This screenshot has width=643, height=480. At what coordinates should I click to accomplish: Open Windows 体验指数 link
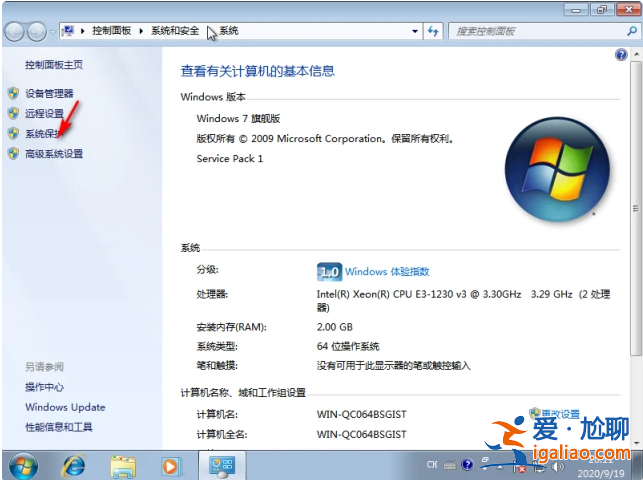(x=387, y=271)
